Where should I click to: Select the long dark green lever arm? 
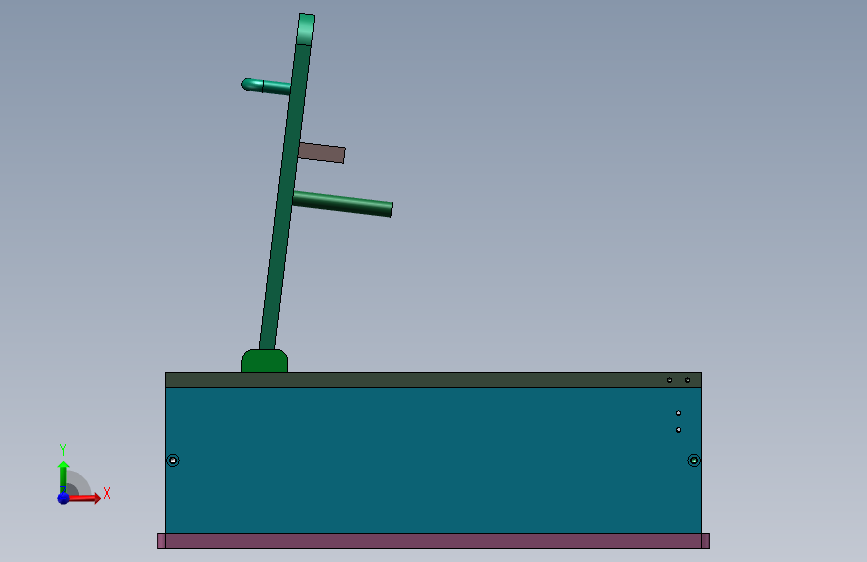[x=284, y=196]
